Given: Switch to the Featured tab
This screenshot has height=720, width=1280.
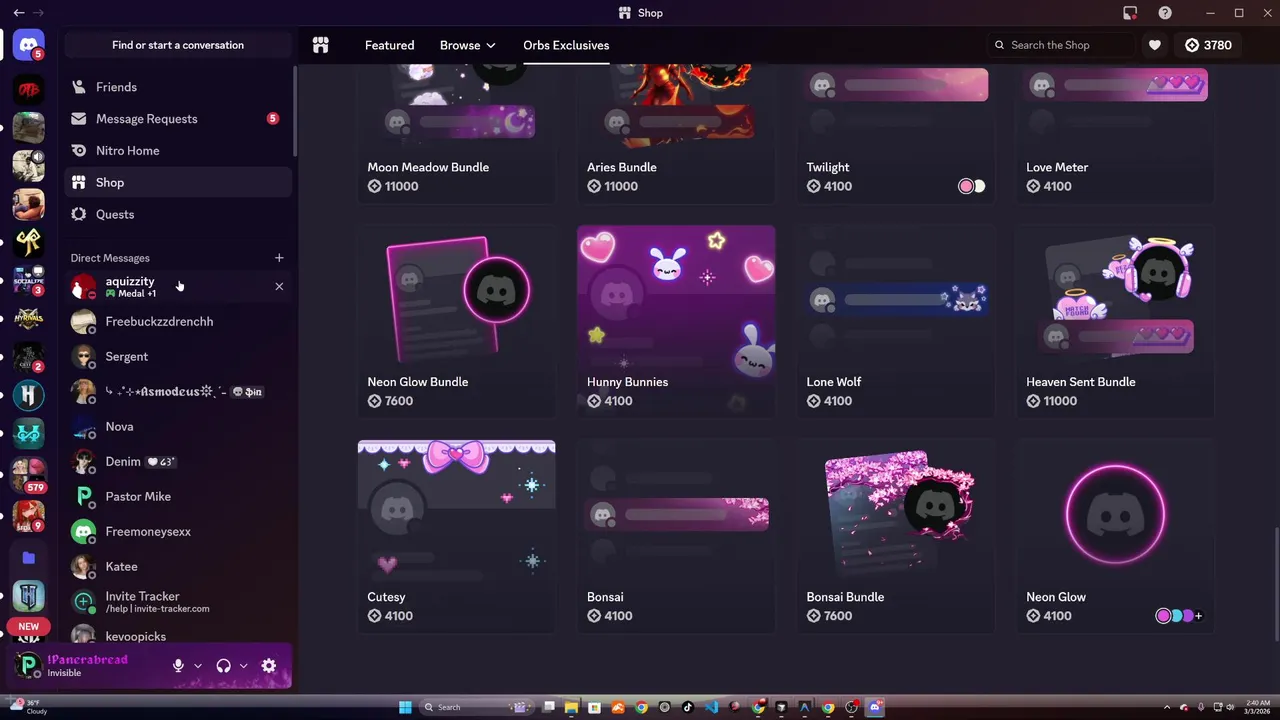Looking at the screenshot, I should point(389,45).
